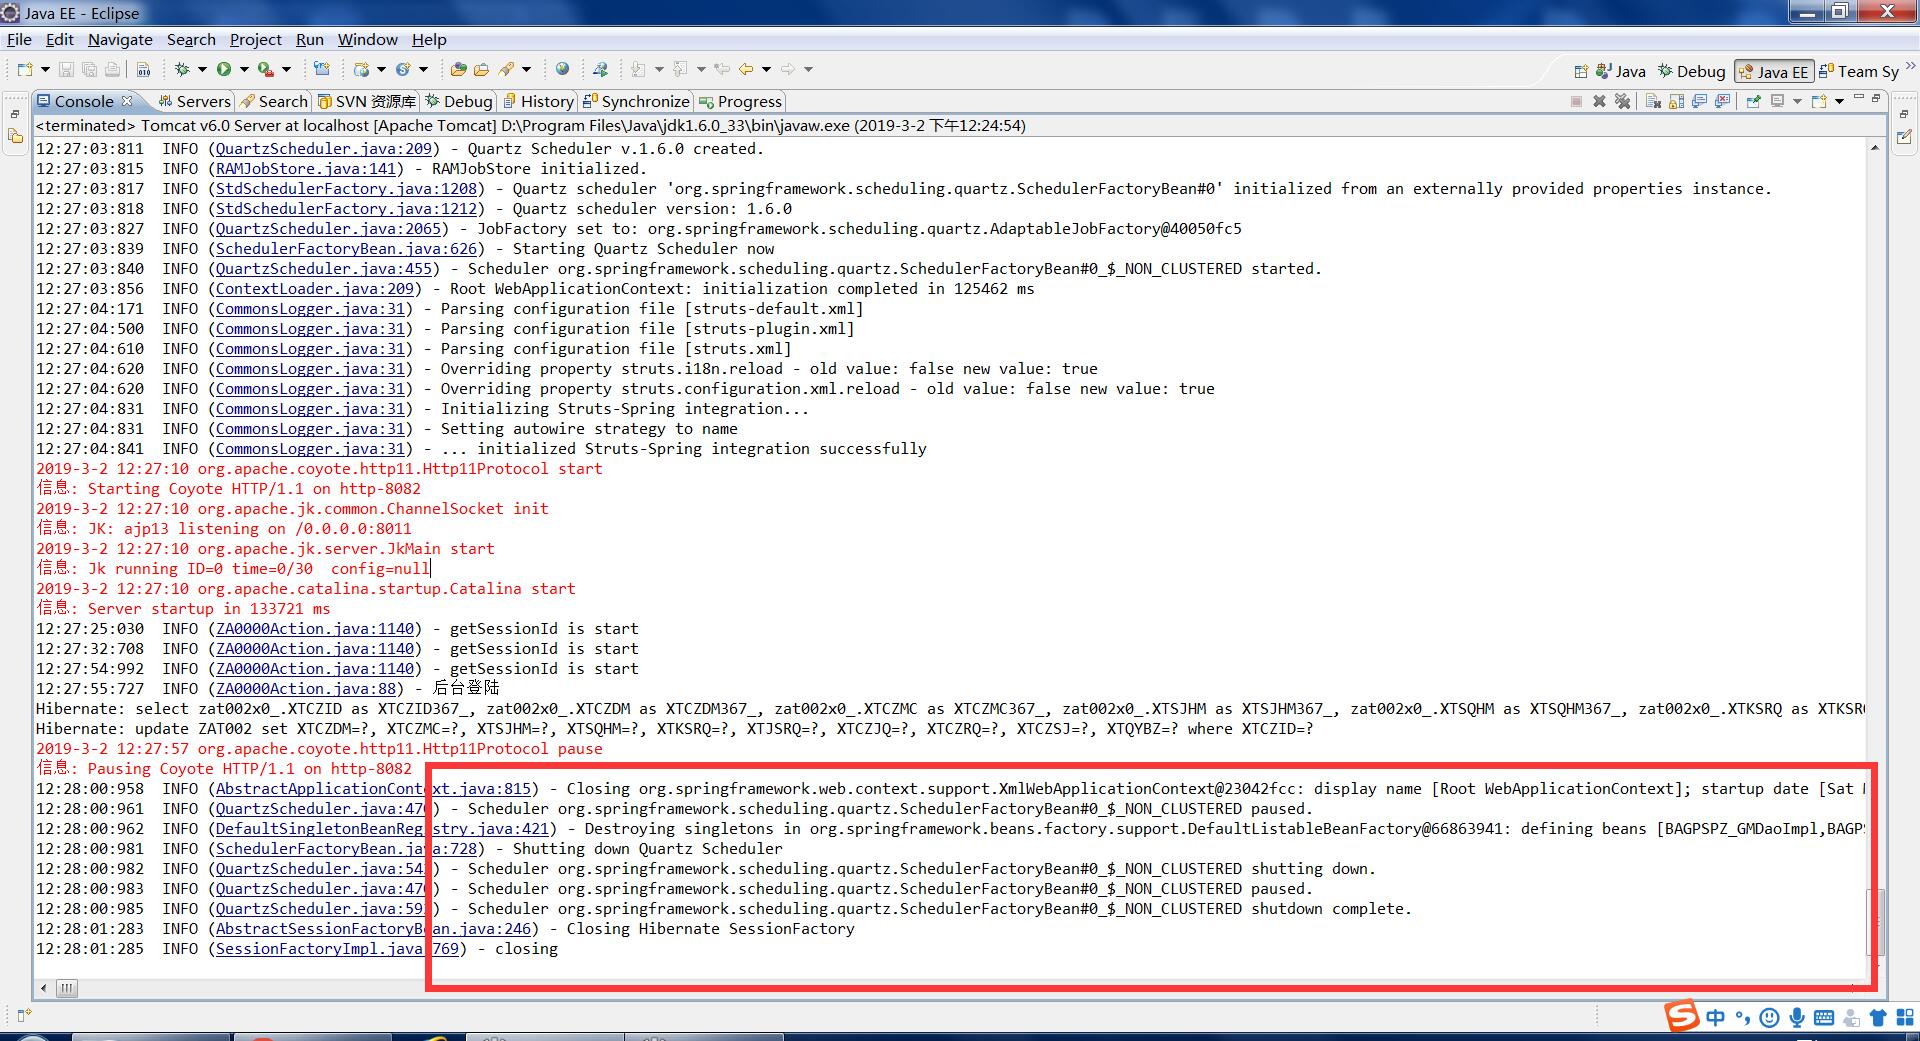
Task: Minimize the Console view panel
Action: click(x=1858, y=96)
